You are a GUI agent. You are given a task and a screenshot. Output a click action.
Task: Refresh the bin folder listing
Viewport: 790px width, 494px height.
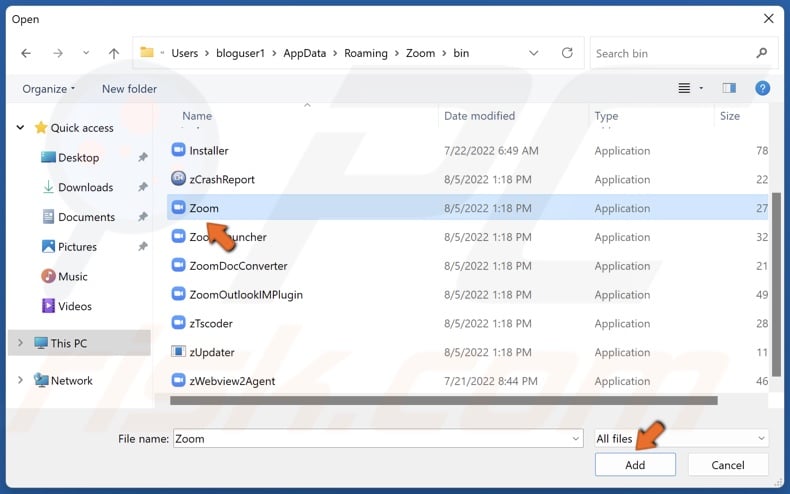pos(567,52)
